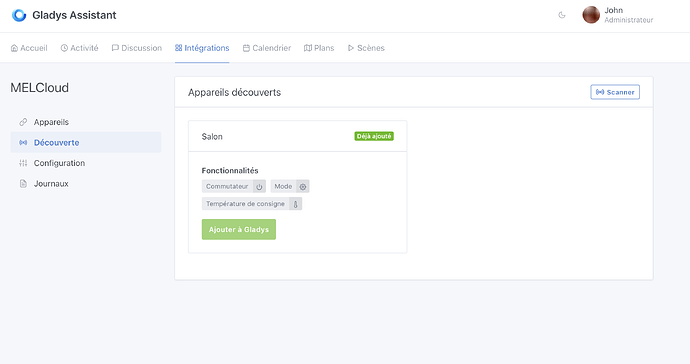Viewport: 690px width, 364px height.
Task: Switch to the Discussion tab
Action: (x=137, y=48)
